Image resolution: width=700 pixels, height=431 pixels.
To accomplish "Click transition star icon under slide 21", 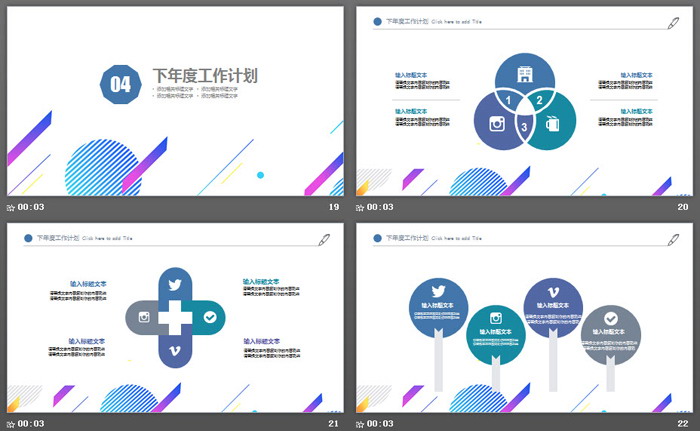I will click(11, 424).
